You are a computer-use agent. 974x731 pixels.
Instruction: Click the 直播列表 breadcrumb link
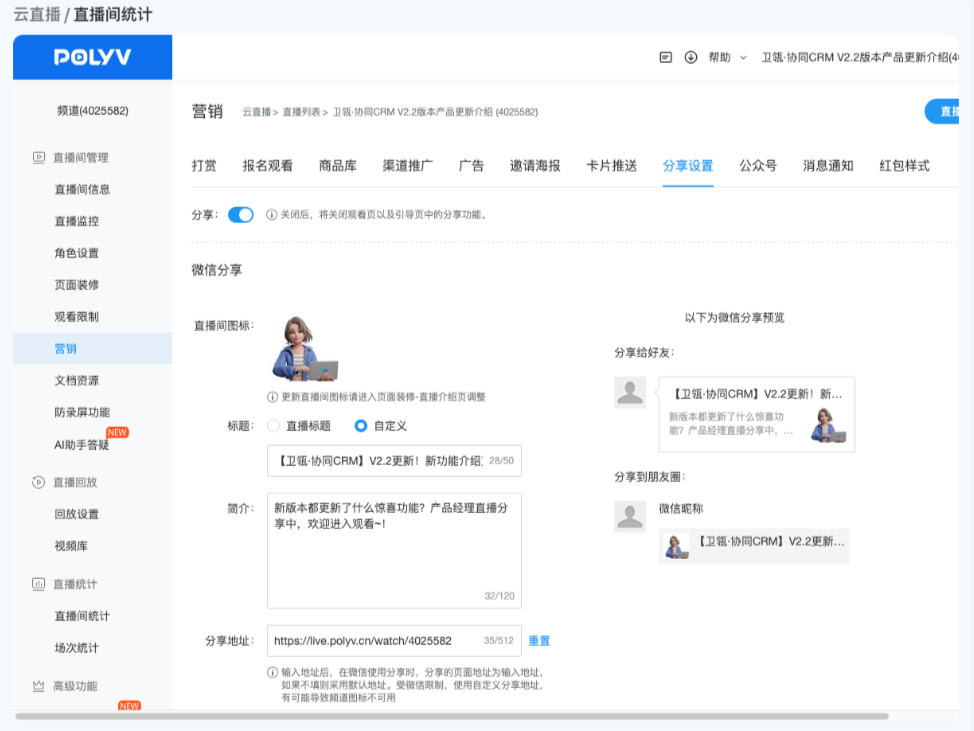click(x=301, y=112)
